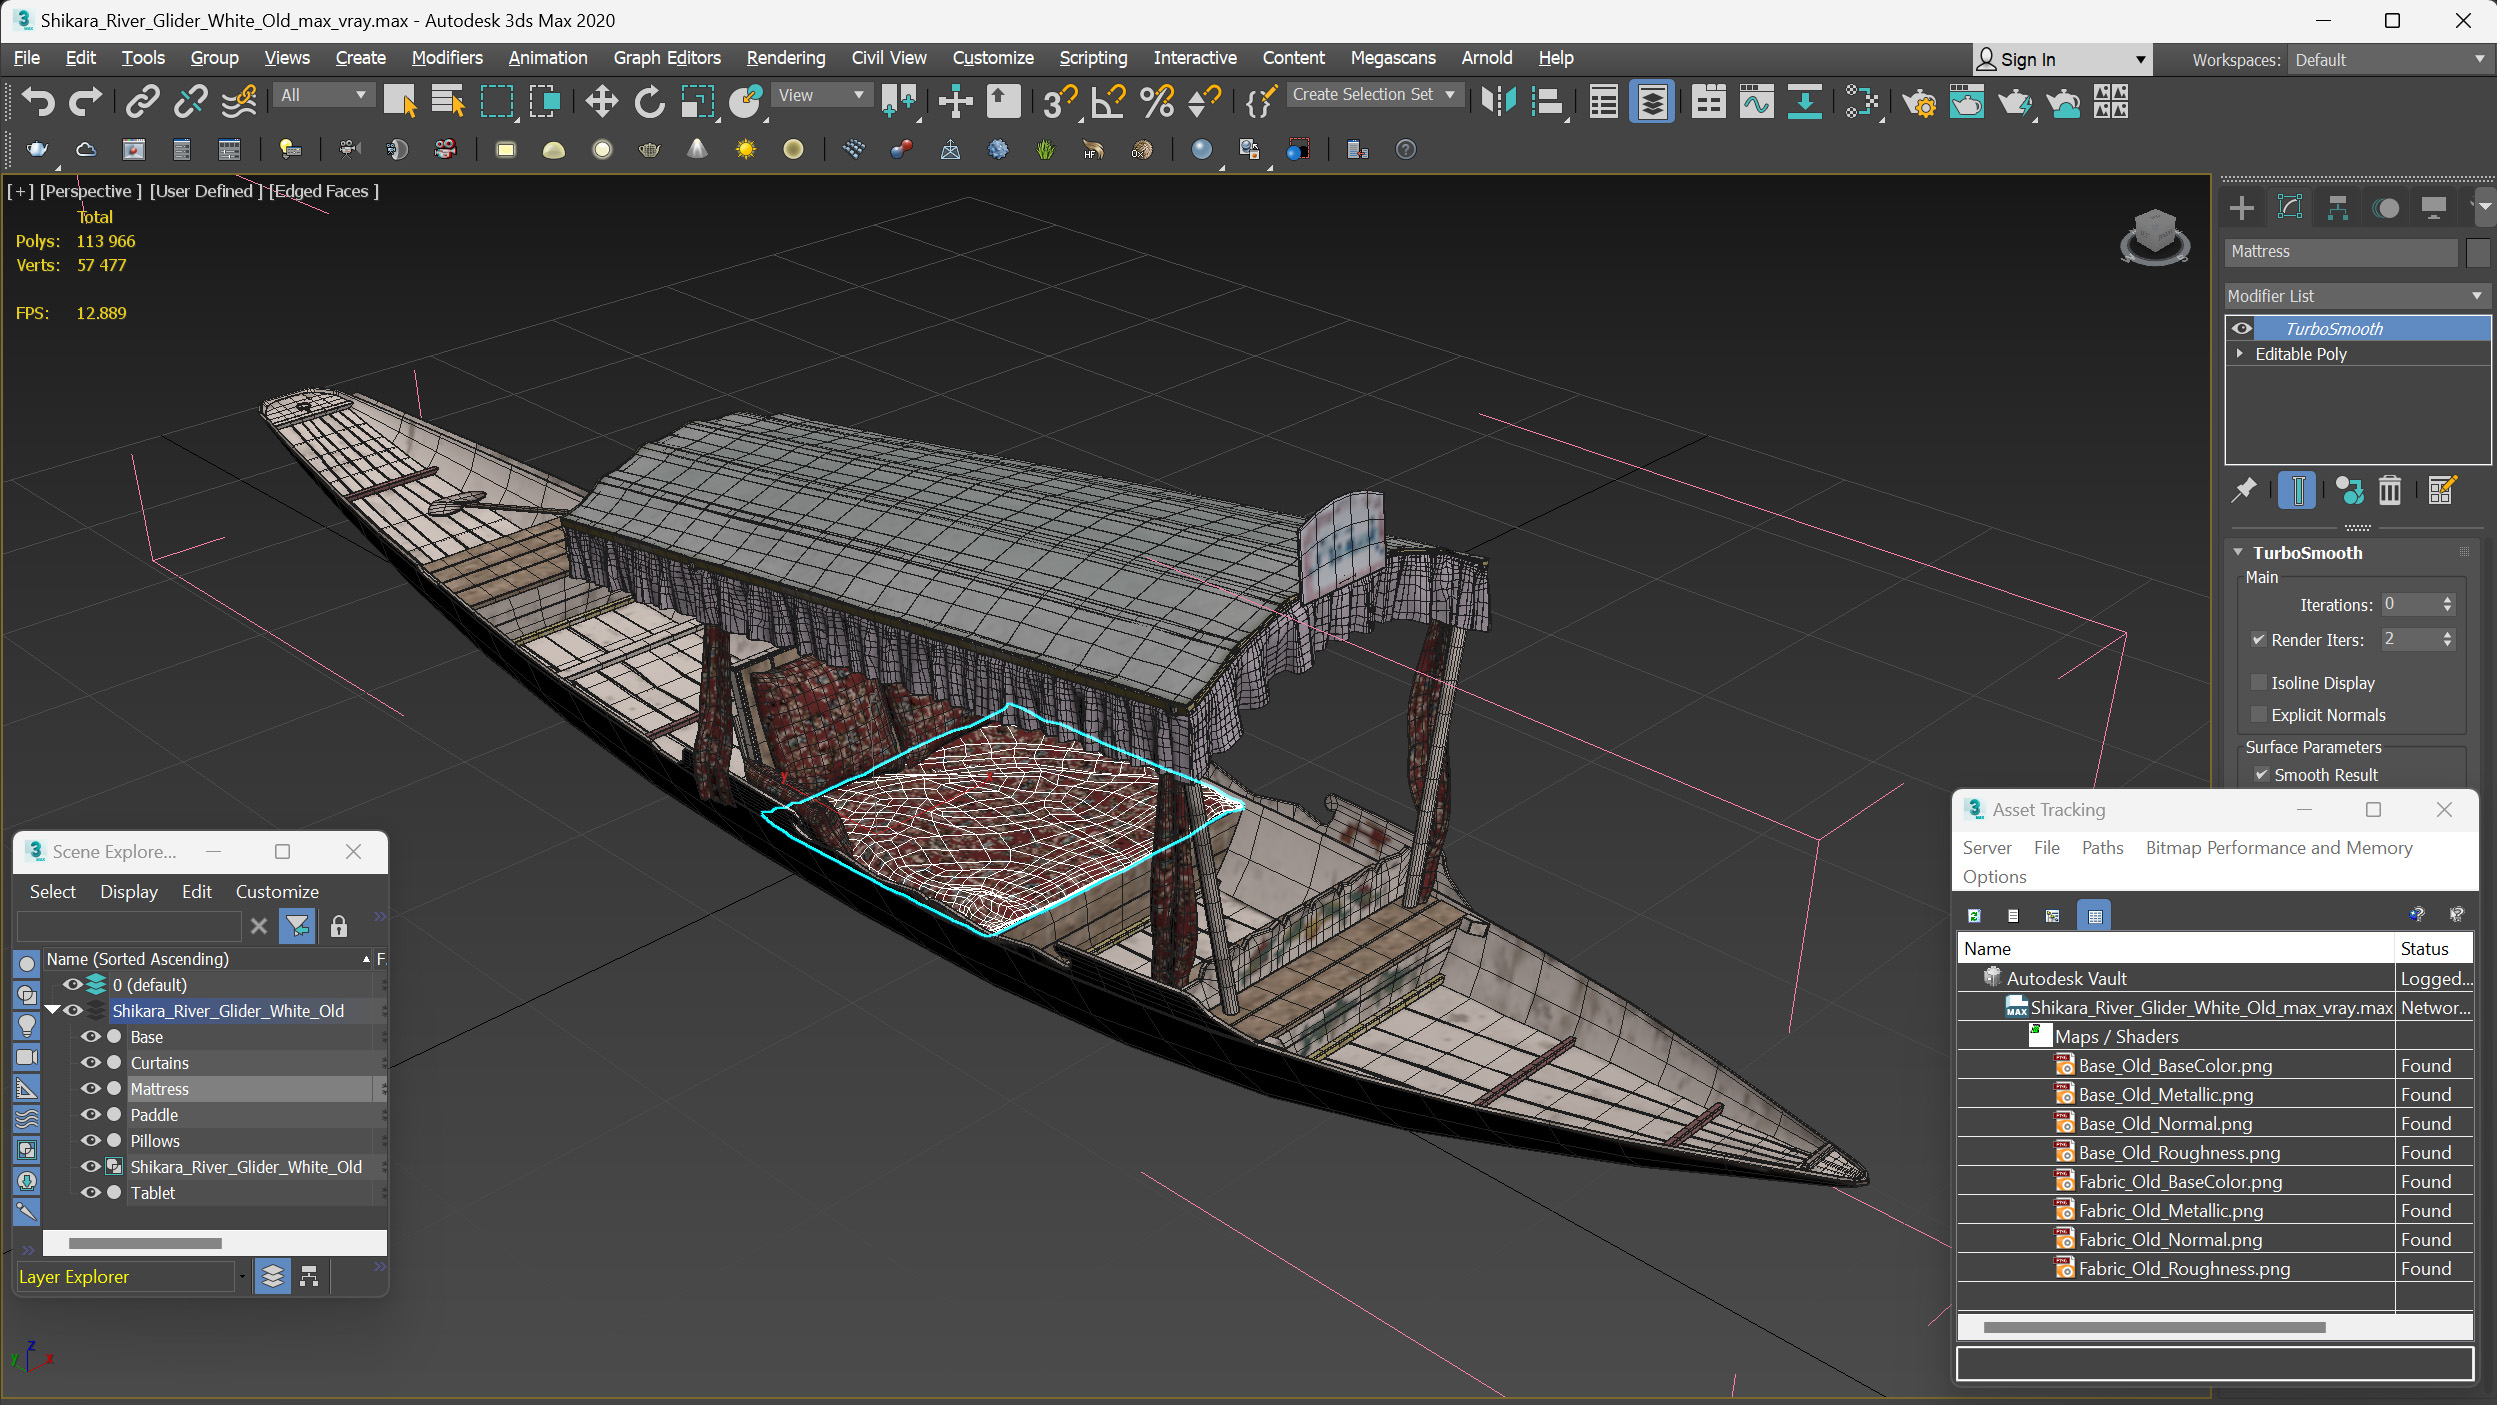
Task: Choose Select and Move tool
Action: tap(601, 101)
